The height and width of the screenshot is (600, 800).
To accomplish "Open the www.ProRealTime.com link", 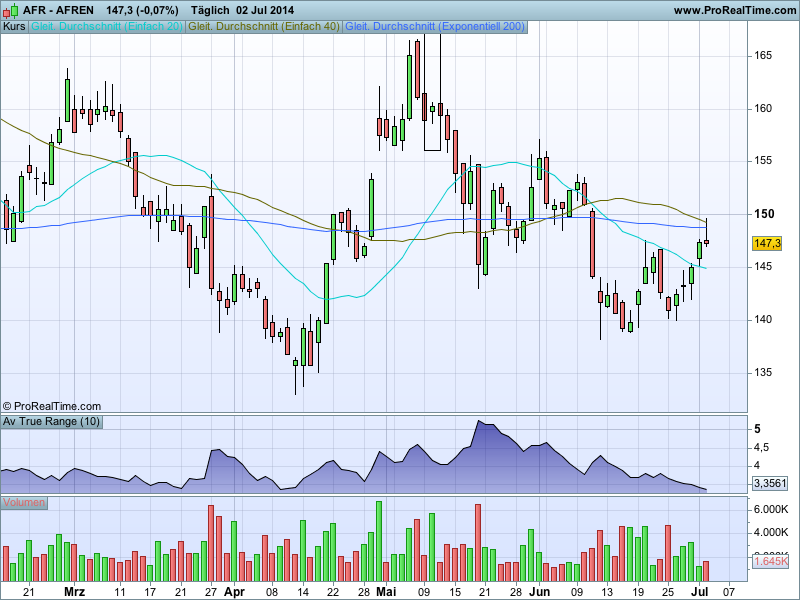I will click(x=735, y=10).
